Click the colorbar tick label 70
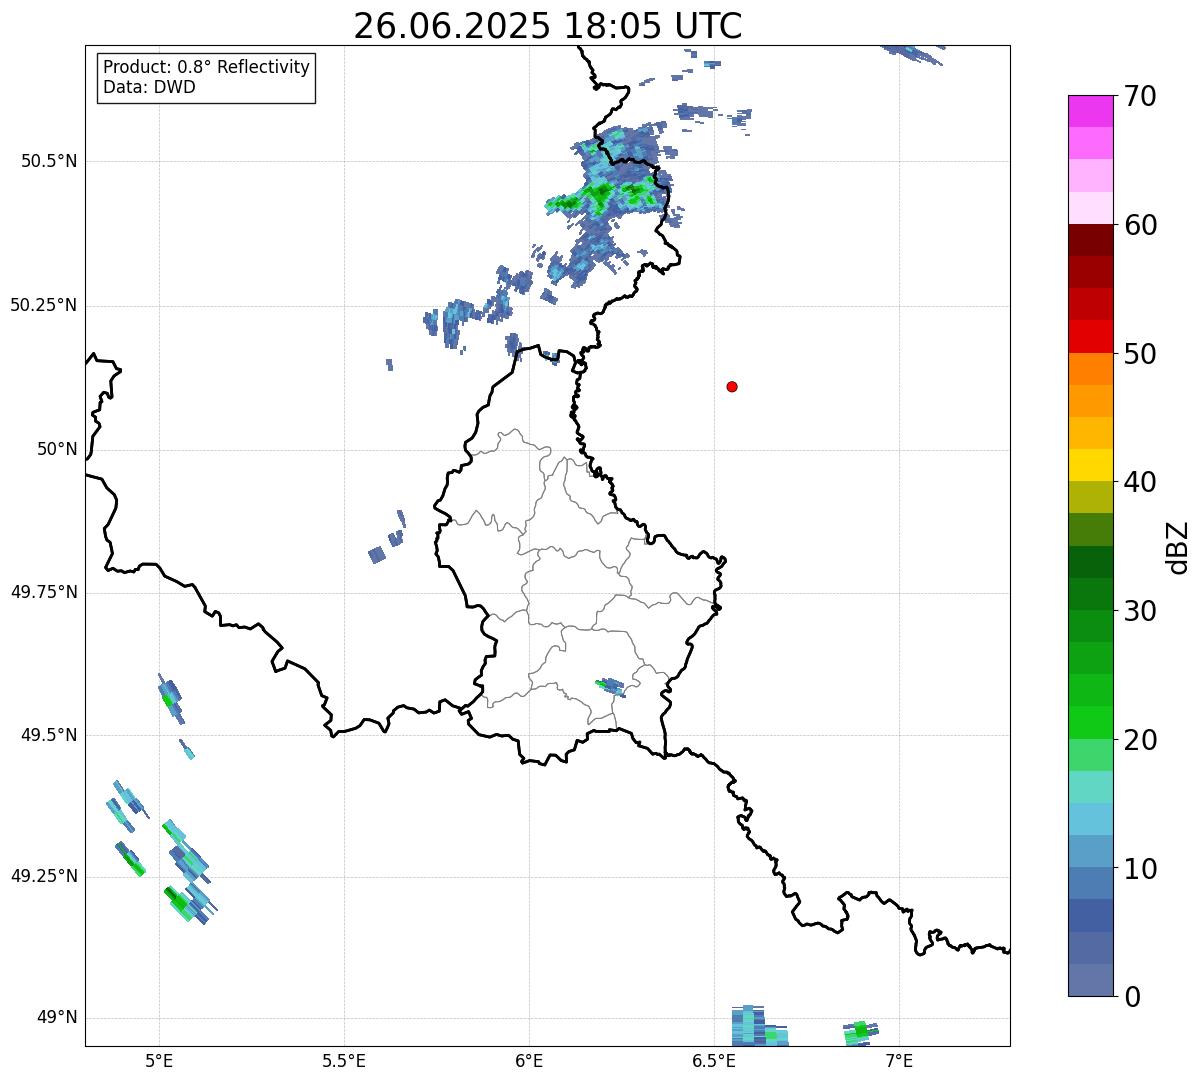This screenshot has width=1202, height=1081. pos(1141,96)
